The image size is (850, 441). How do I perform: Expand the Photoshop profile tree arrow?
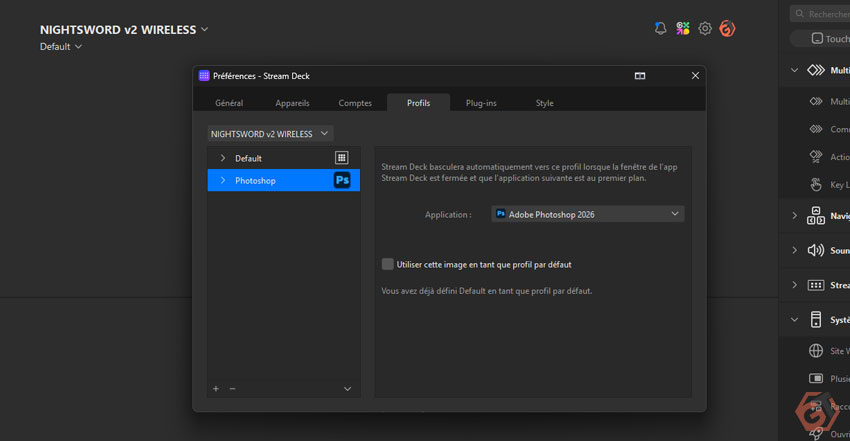(x=223, y=180)
